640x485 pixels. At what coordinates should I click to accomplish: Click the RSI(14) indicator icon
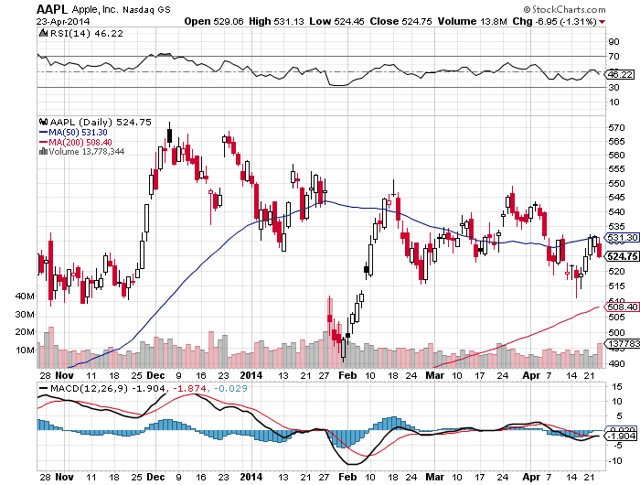(x=43, y=33)
